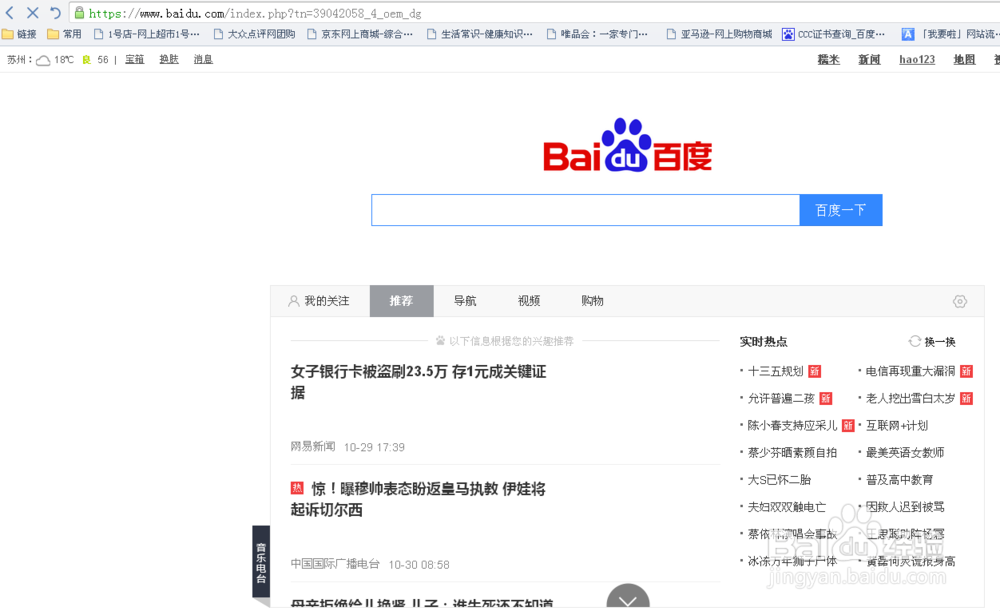Open the 地图 link in top navigation
Image resolution: width=1000 pixels, height=611 pixels.
(x=964, y=59)
